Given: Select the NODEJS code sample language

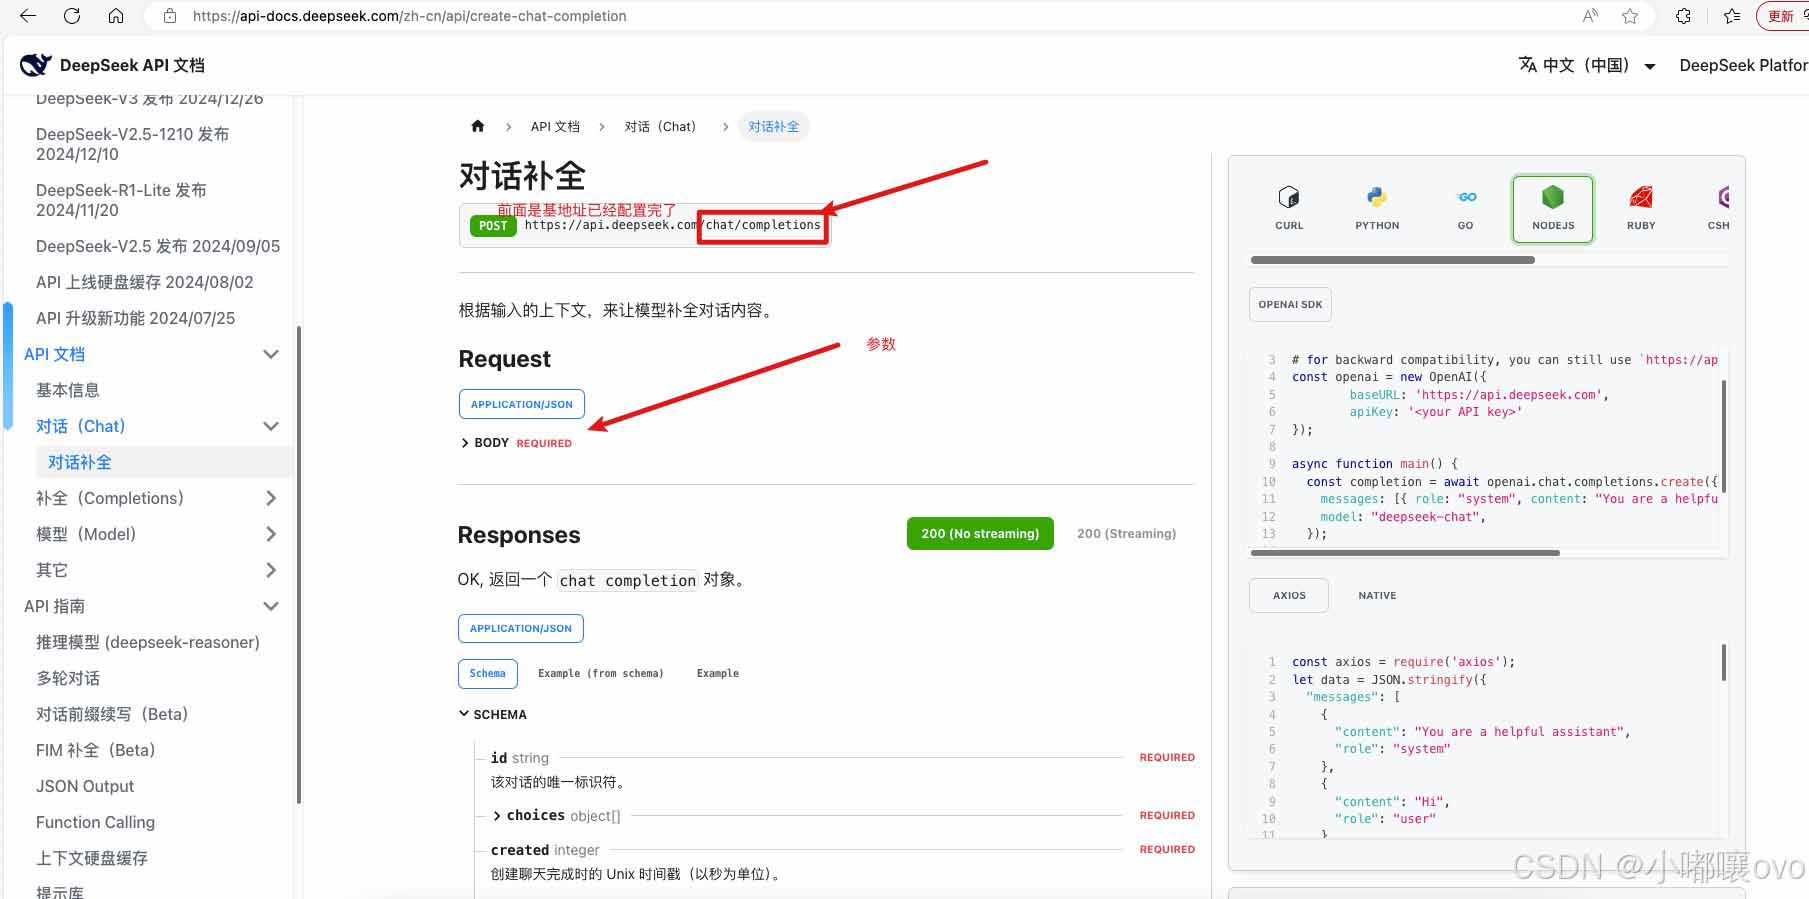Looking at the screenshot, I should tap(1553, 208).
